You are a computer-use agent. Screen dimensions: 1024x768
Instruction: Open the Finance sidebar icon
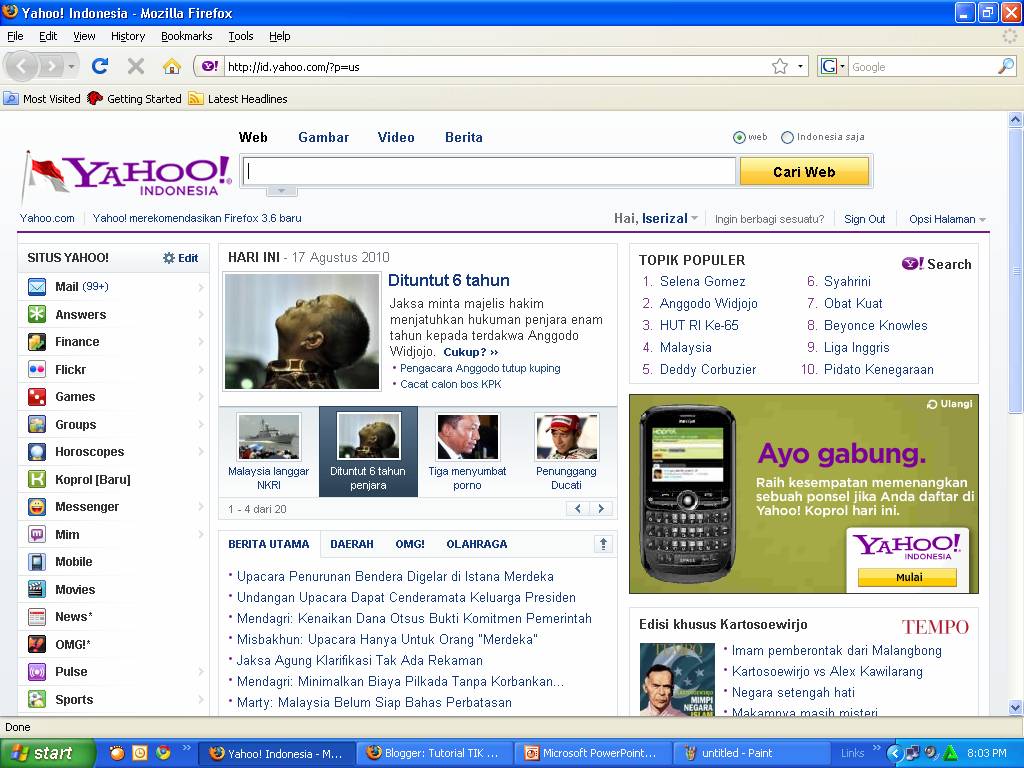(x=37, y=342)
